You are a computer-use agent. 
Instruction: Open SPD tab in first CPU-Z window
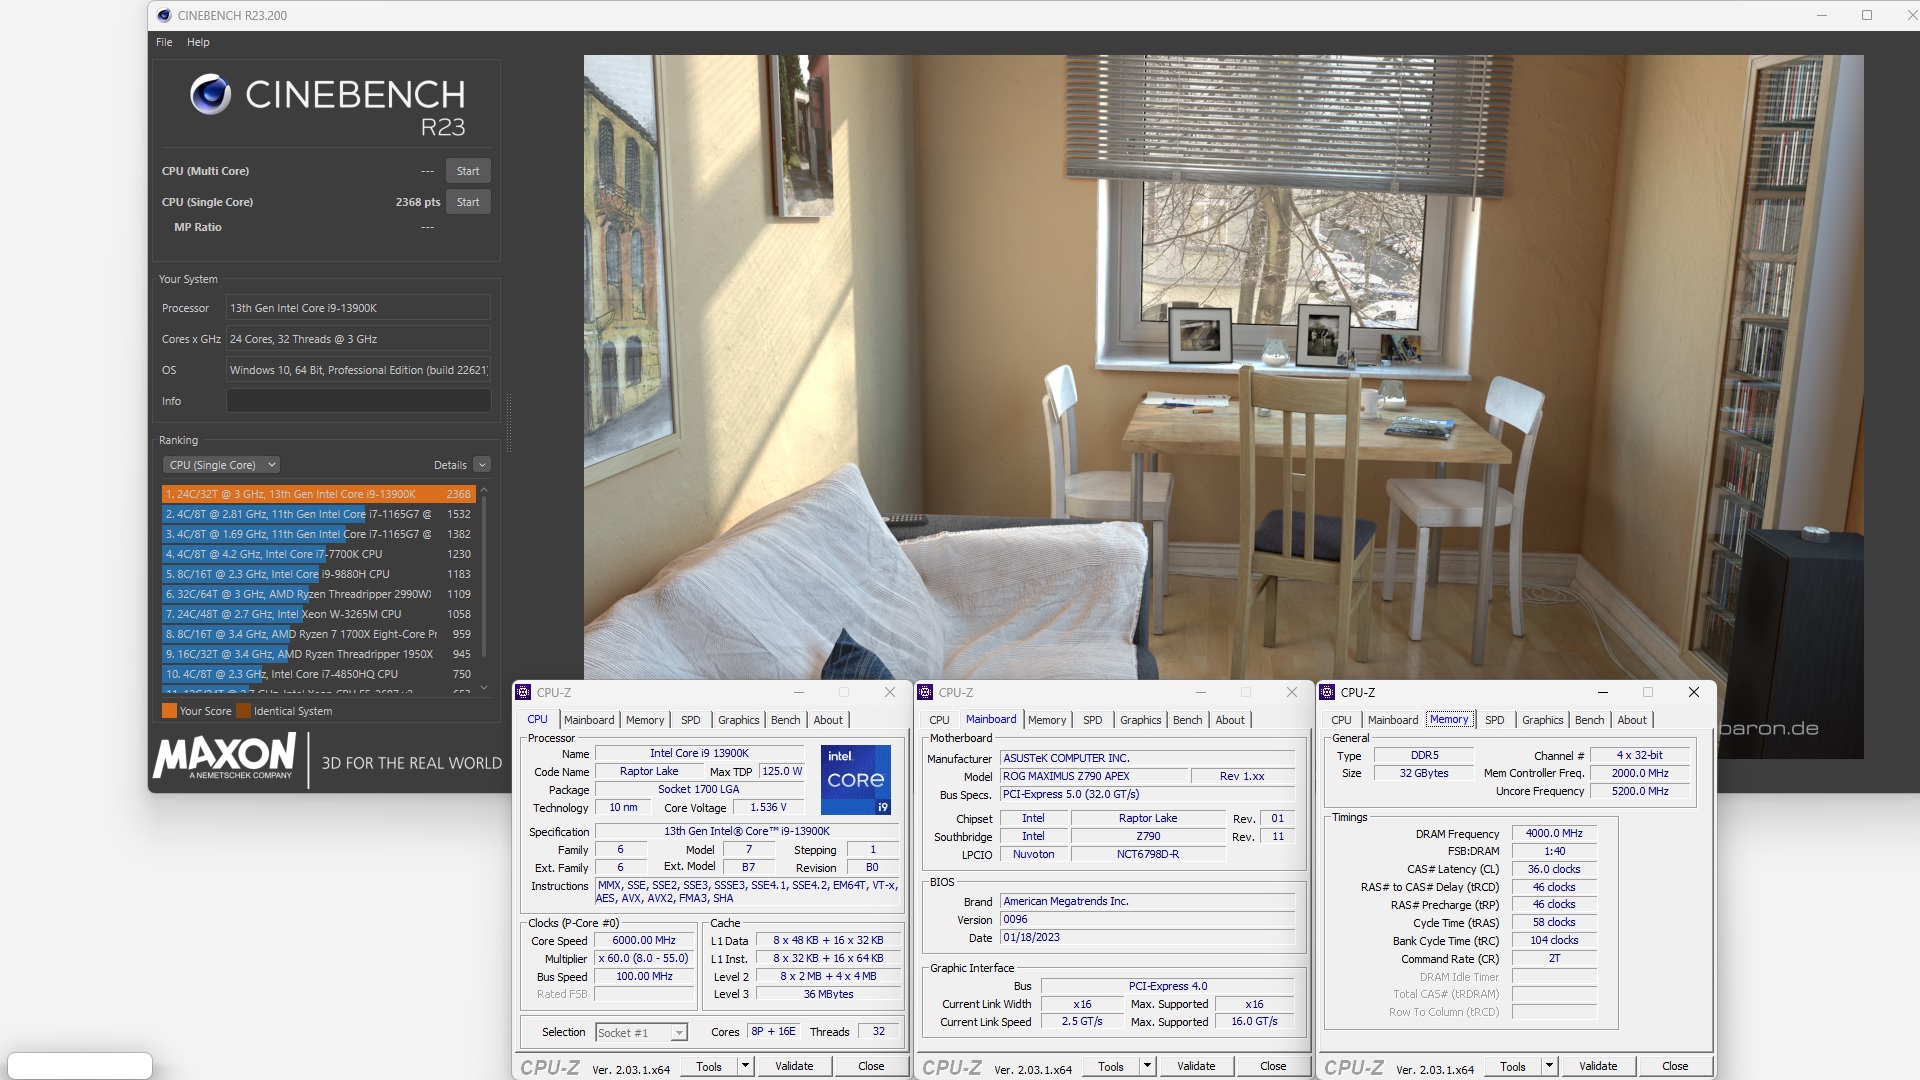(x=691, y=720)
